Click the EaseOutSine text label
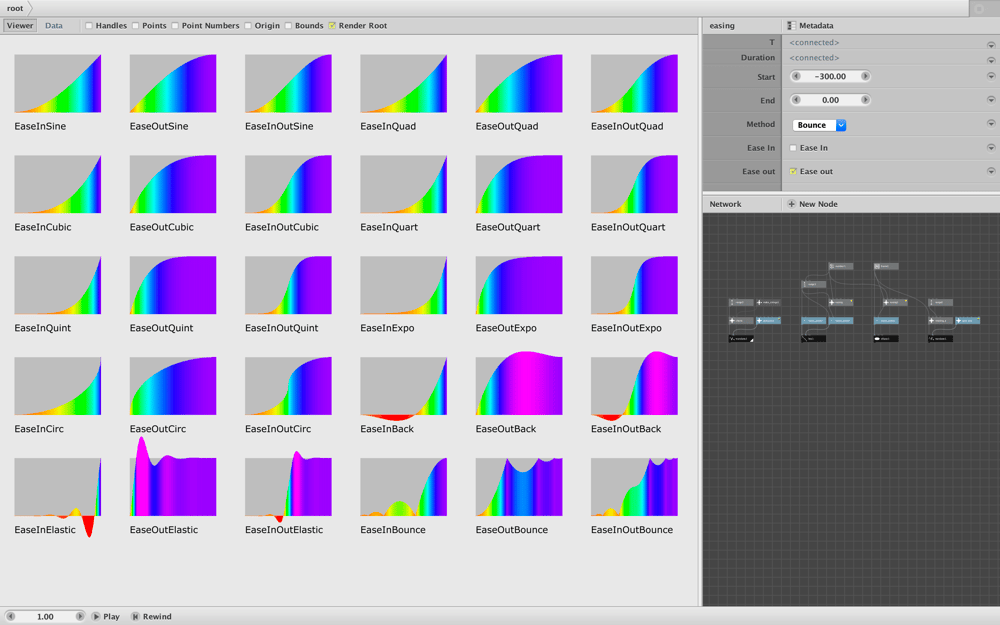 coord(159,126)
